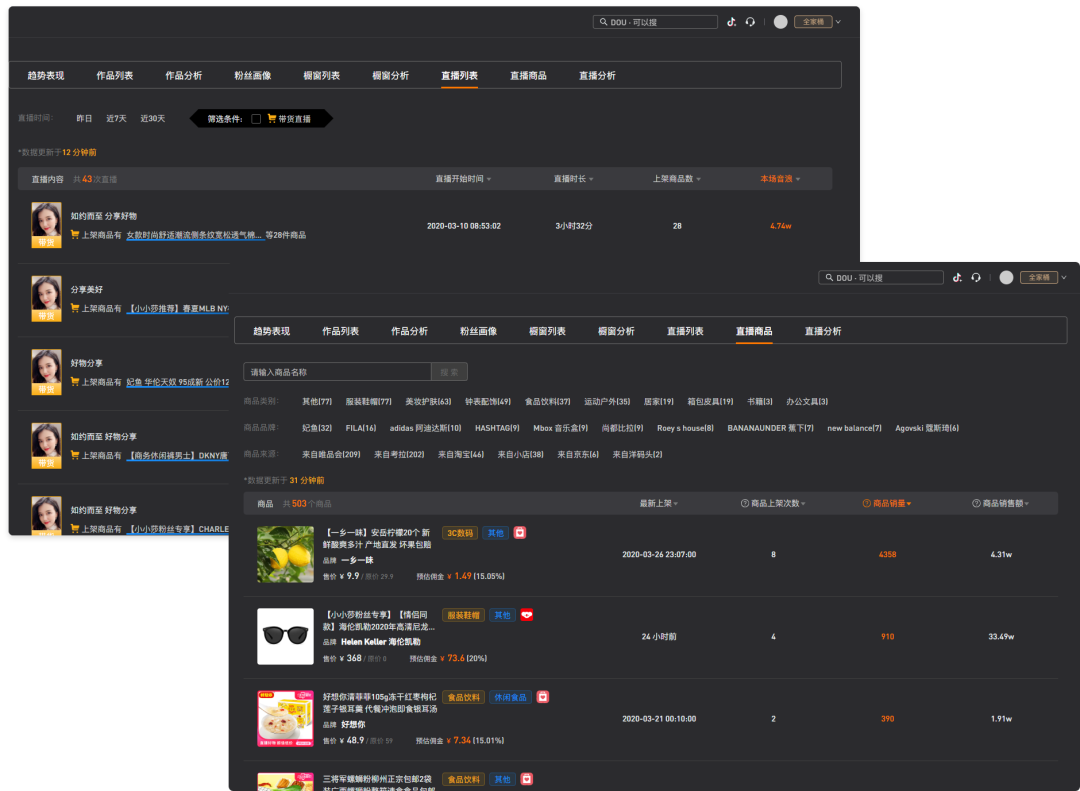Screen dimensions: 1080x791
Task: Click the 请输入商品名称 product search field
Action: click(337, 372)
